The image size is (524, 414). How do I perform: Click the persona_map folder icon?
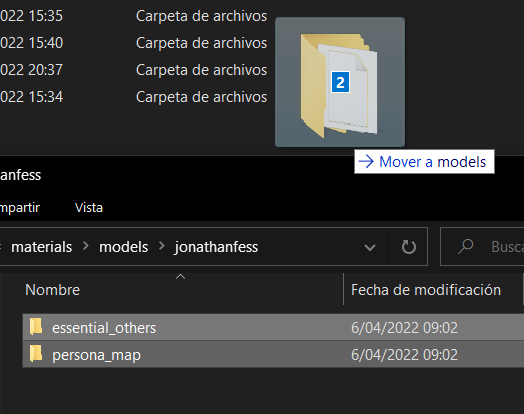36,354
